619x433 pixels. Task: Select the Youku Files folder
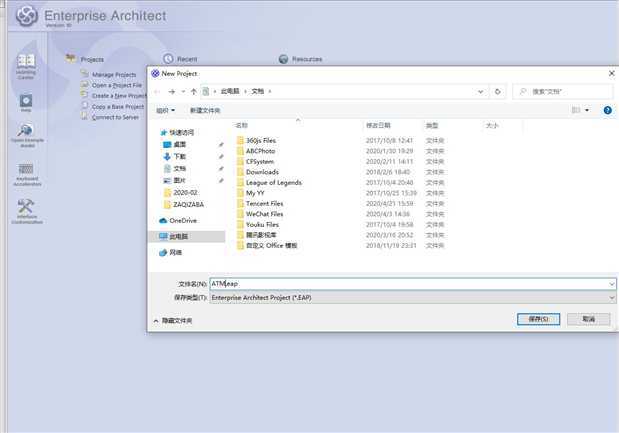click(262, 225)
